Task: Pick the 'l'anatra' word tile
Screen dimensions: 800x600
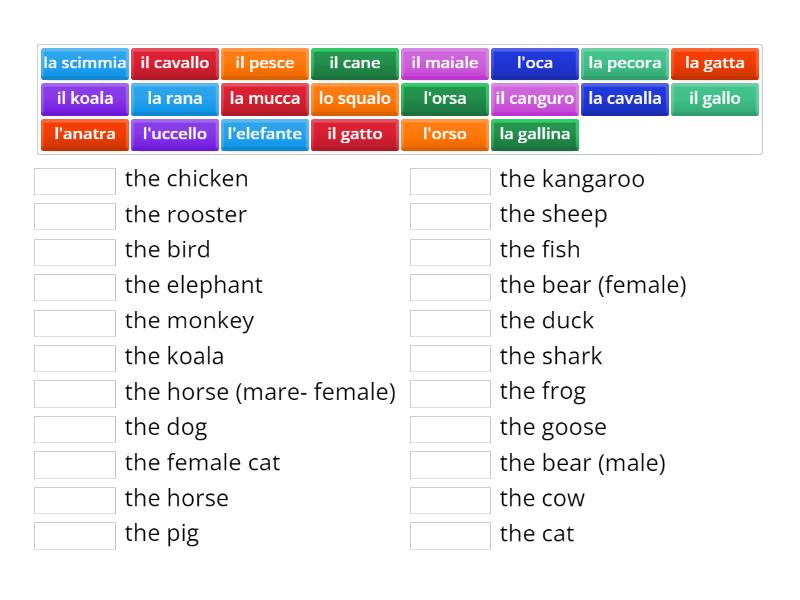Action: 85,134
